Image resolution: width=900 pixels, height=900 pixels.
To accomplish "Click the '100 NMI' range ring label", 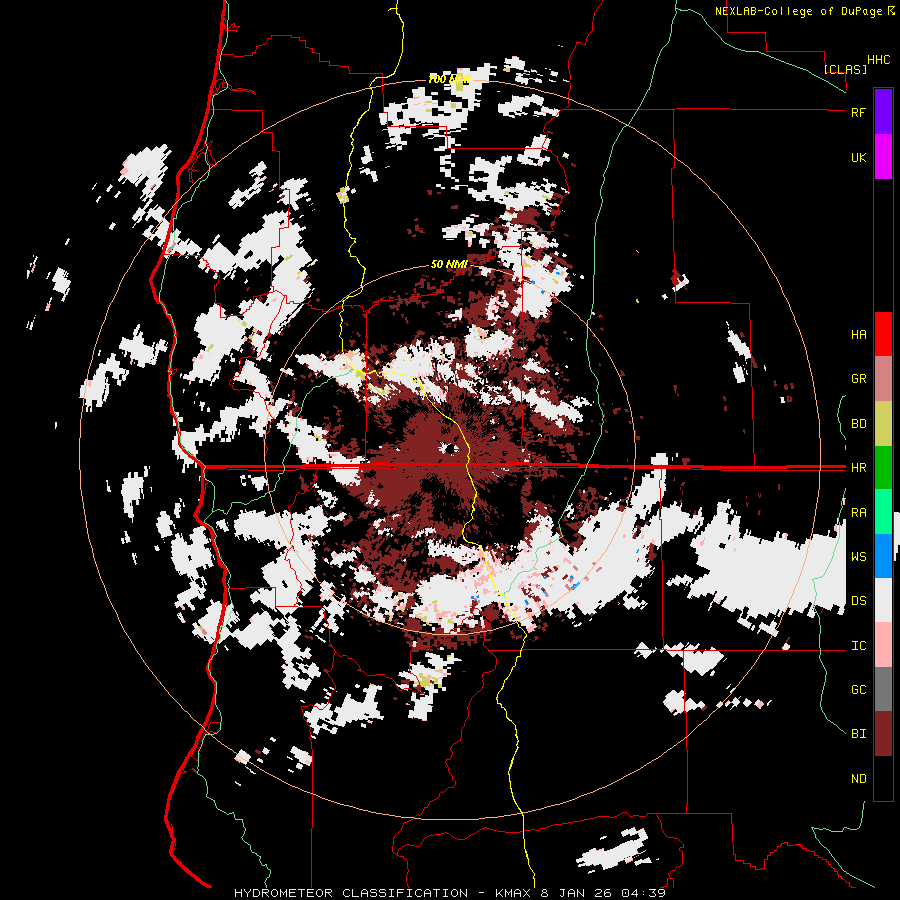I will coord(449,79).
